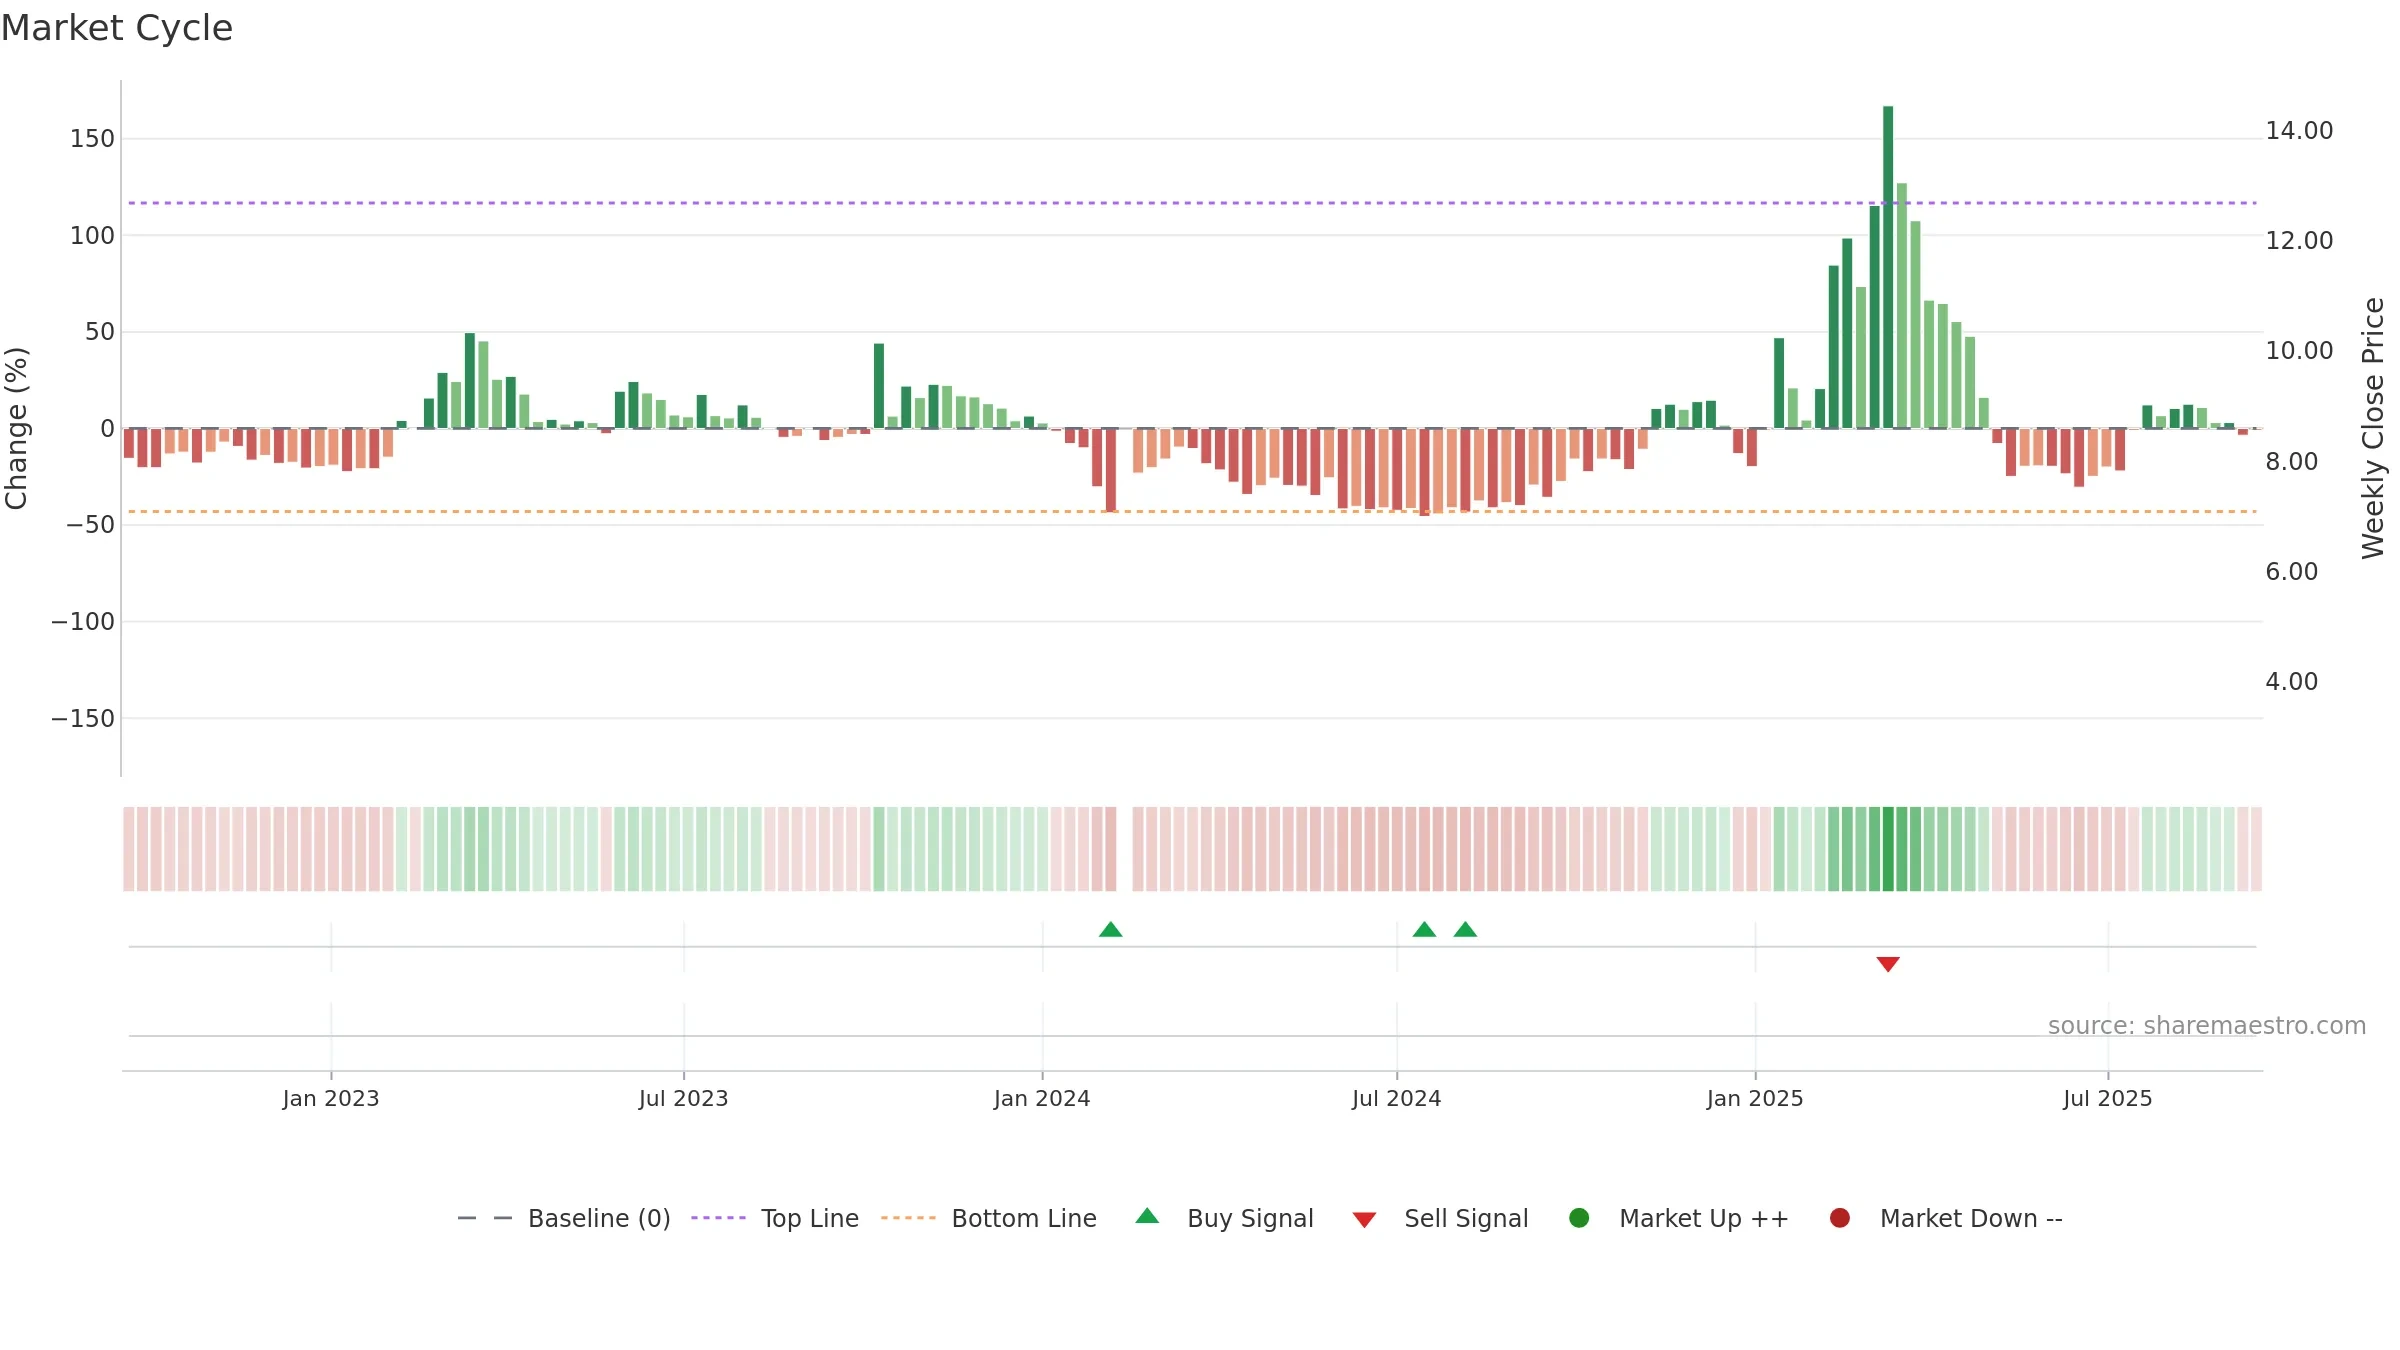Click the Jan 2024 axis label
The width and height of the screenshot is (2400, 1350).
tap(1042, 1099)
